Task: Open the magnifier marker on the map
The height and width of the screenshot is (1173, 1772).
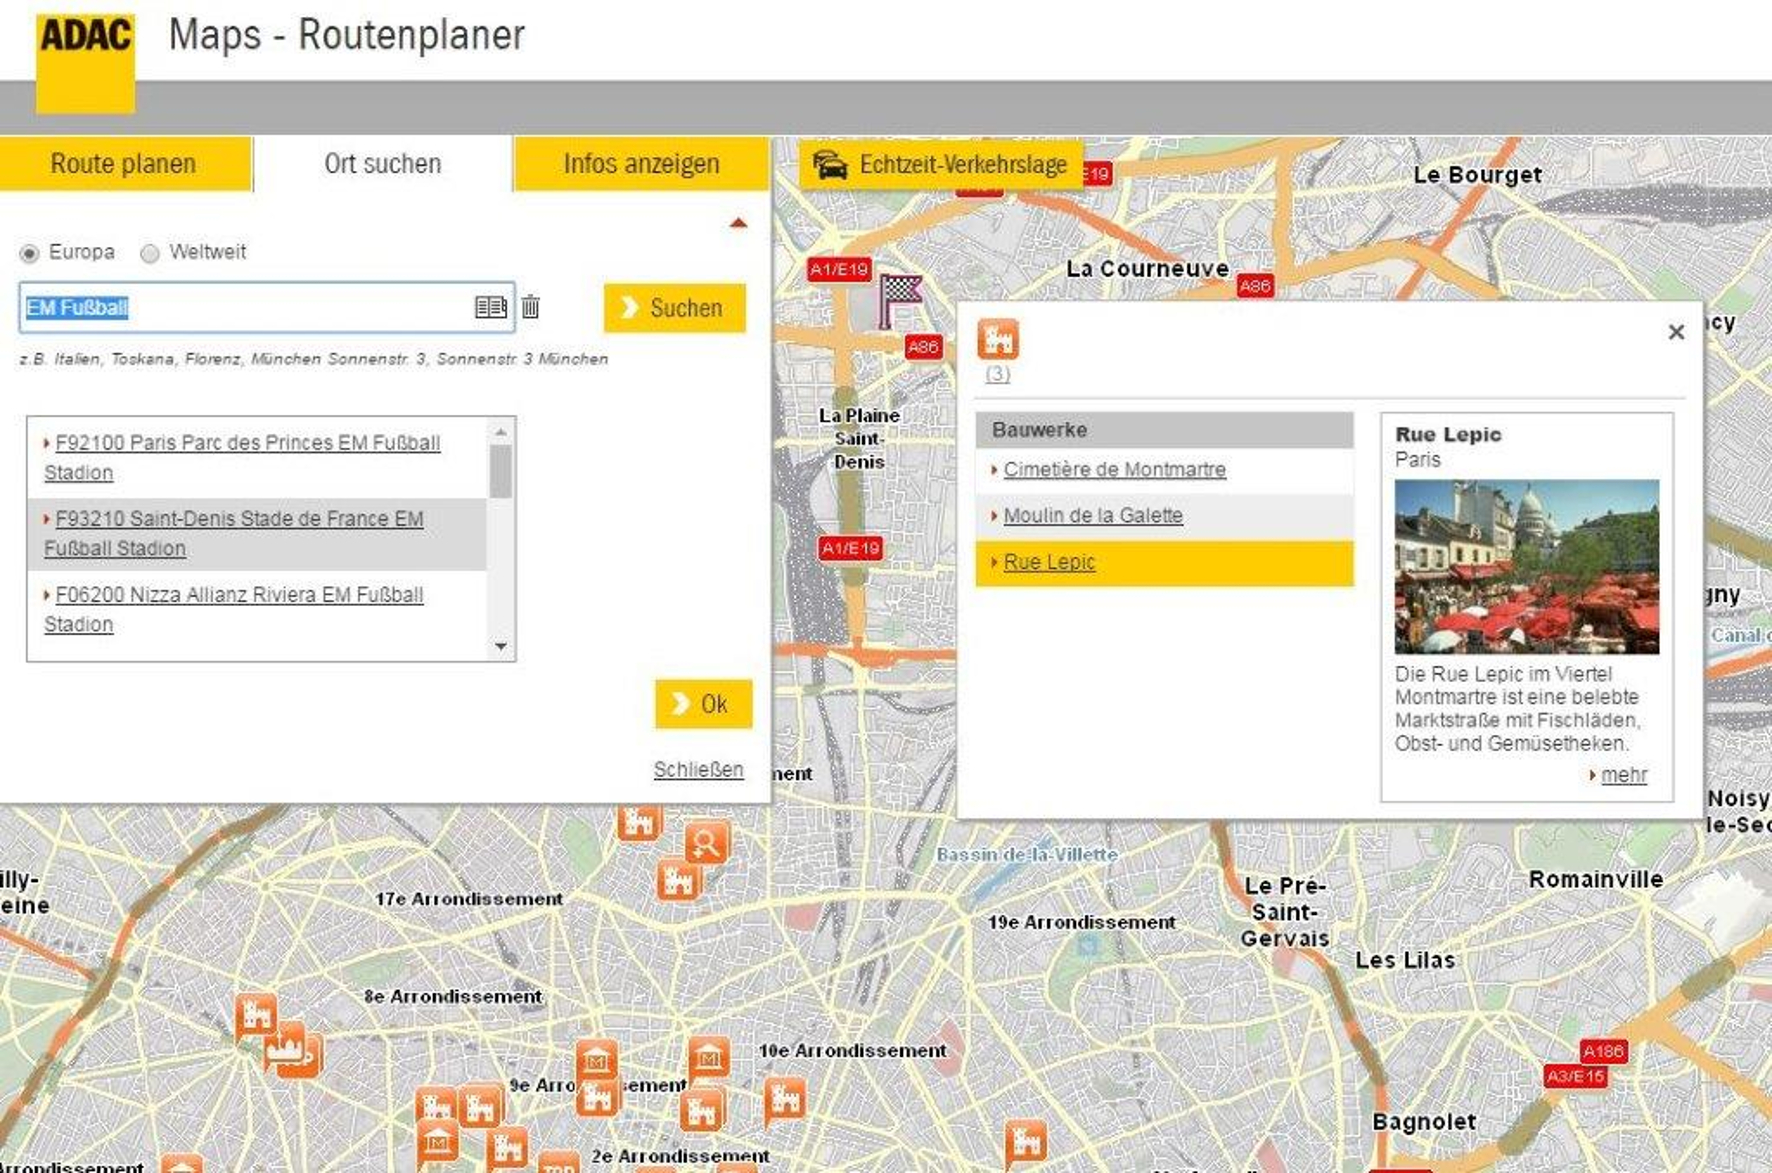Action: [x=706, y=844]
